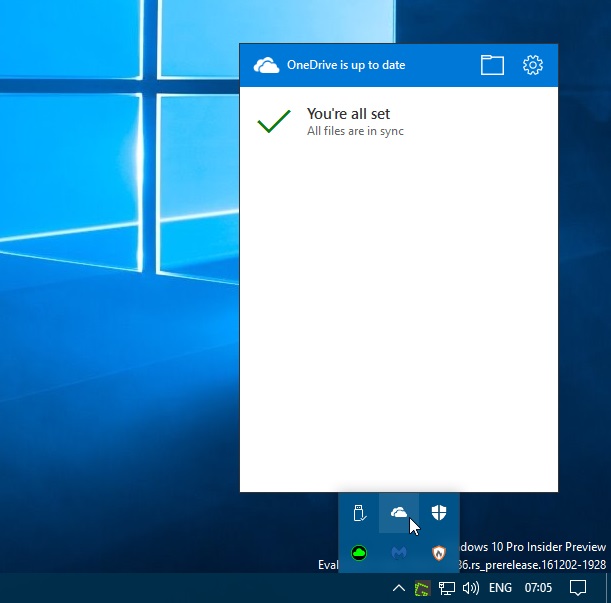Click the green sync checkmark icon

(274, 121)
